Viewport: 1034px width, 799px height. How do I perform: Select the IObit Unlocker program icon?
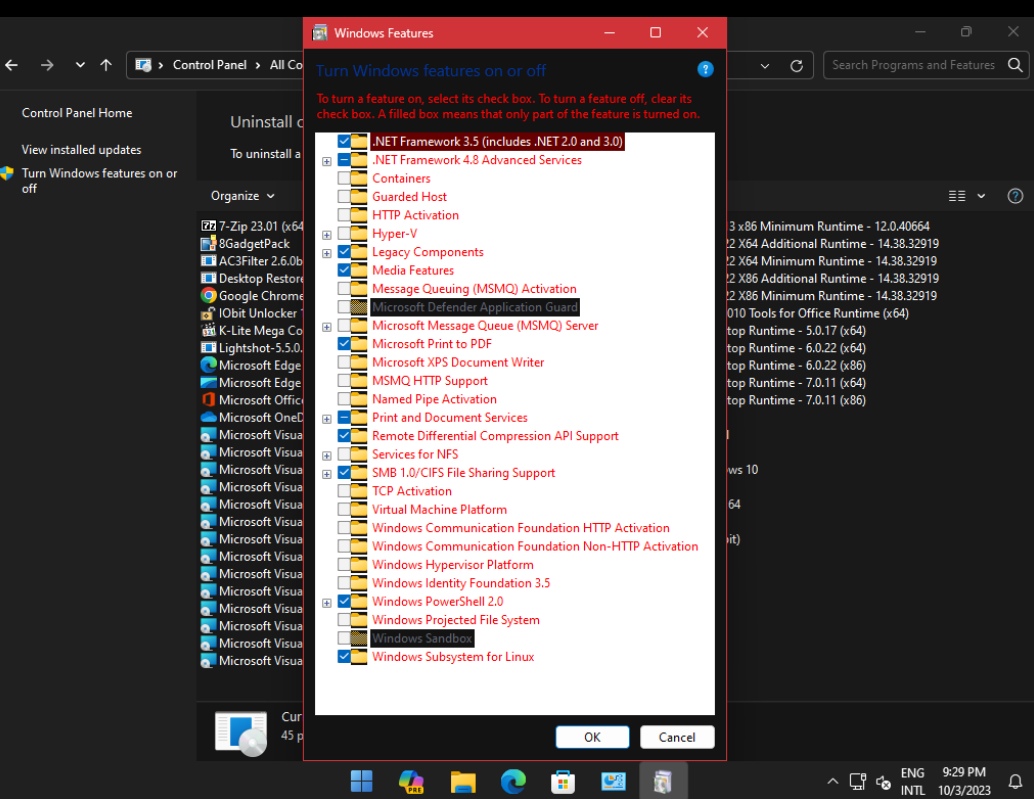[x=208, y=313]
